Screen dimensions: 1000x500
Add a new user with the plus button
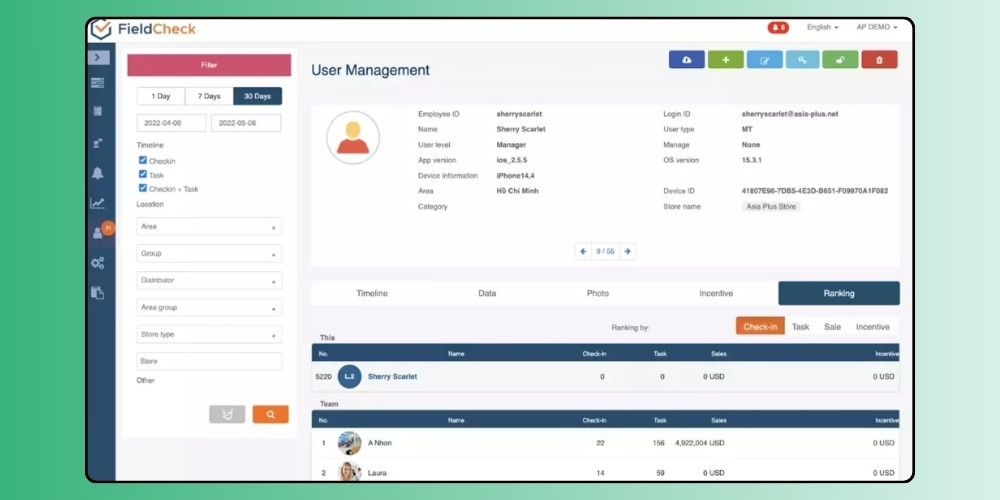[x=725, y=60]
